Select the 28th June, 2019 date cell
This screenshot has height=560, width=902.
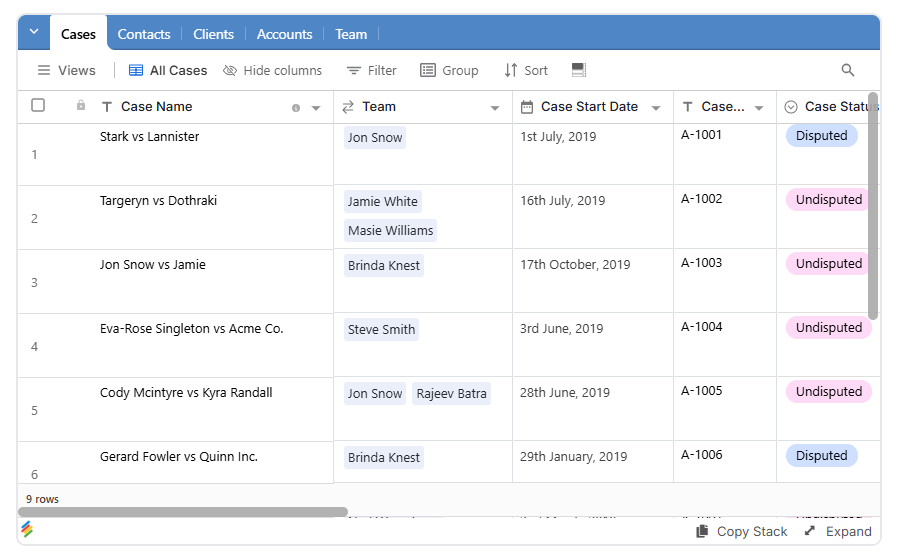(593, 409)
